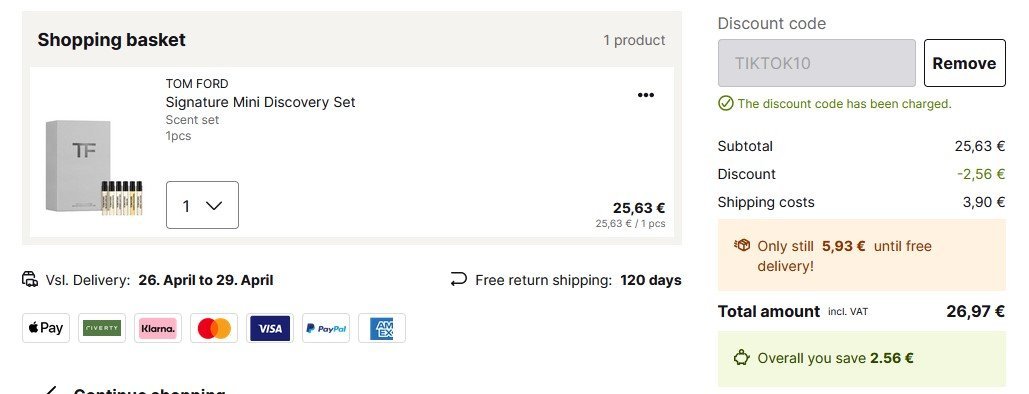
Task: Open the quantity dropdown showing 1
Action: [x=202, y=205]
